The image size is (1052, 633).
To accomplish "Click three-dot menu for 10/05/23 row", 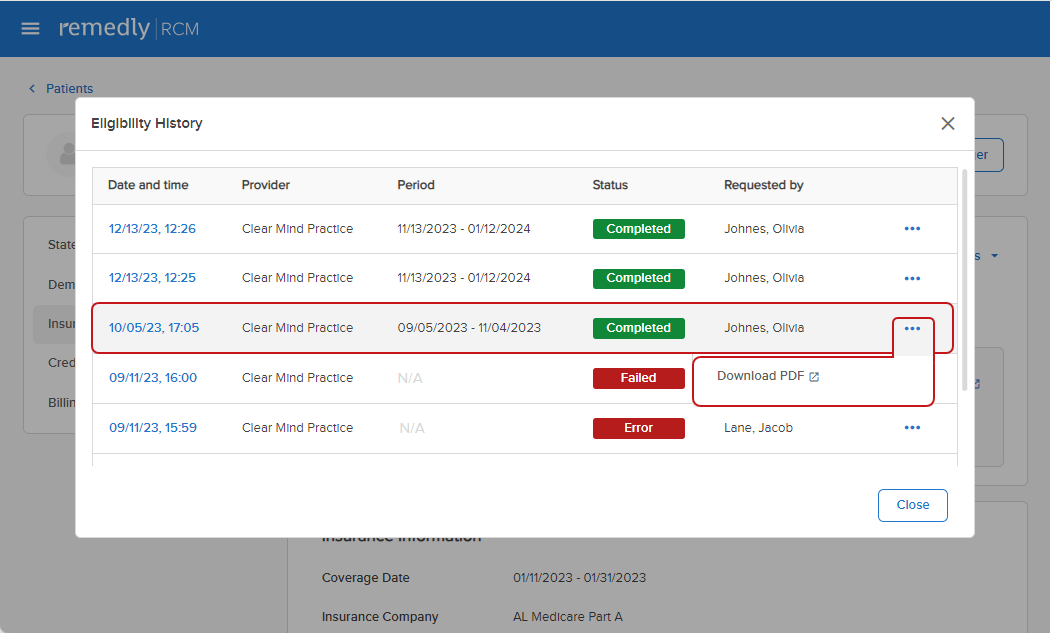I will 911,329.
